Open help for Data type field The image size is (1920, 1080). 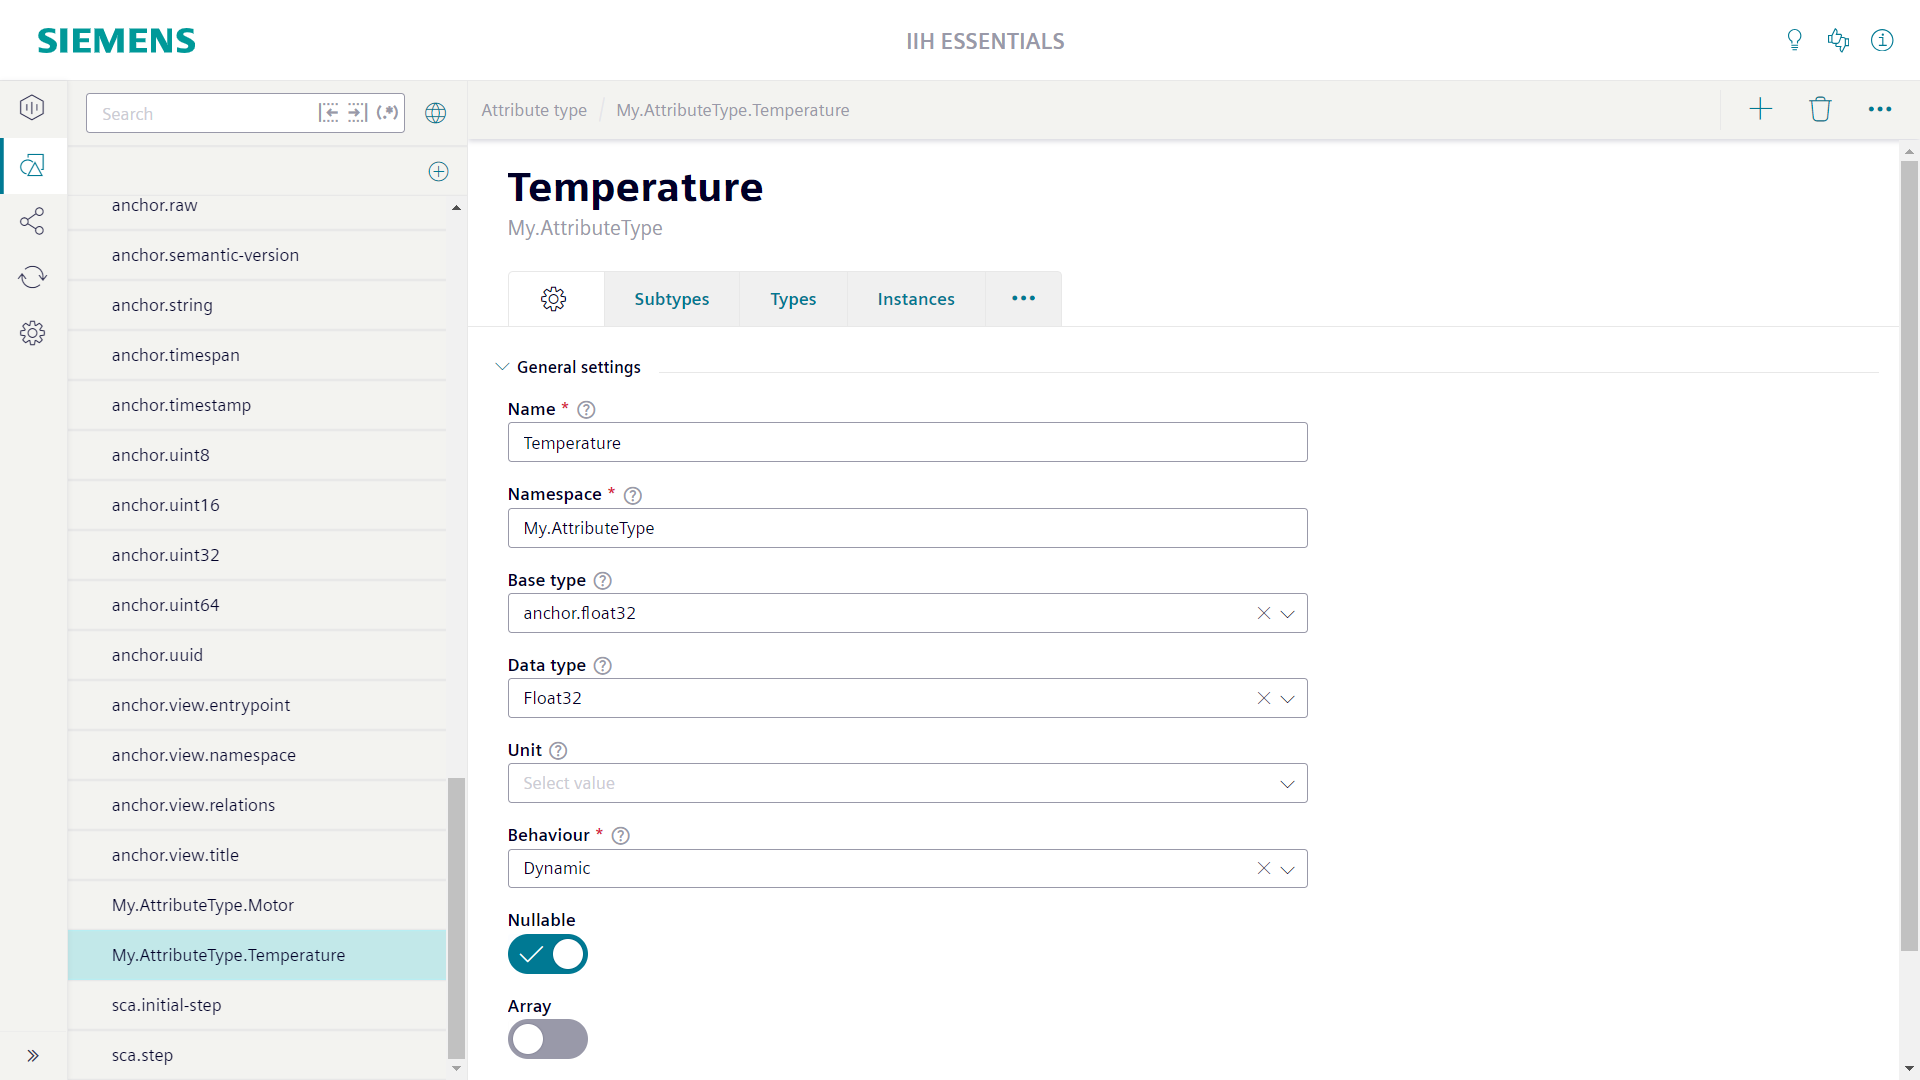point(602,666)
